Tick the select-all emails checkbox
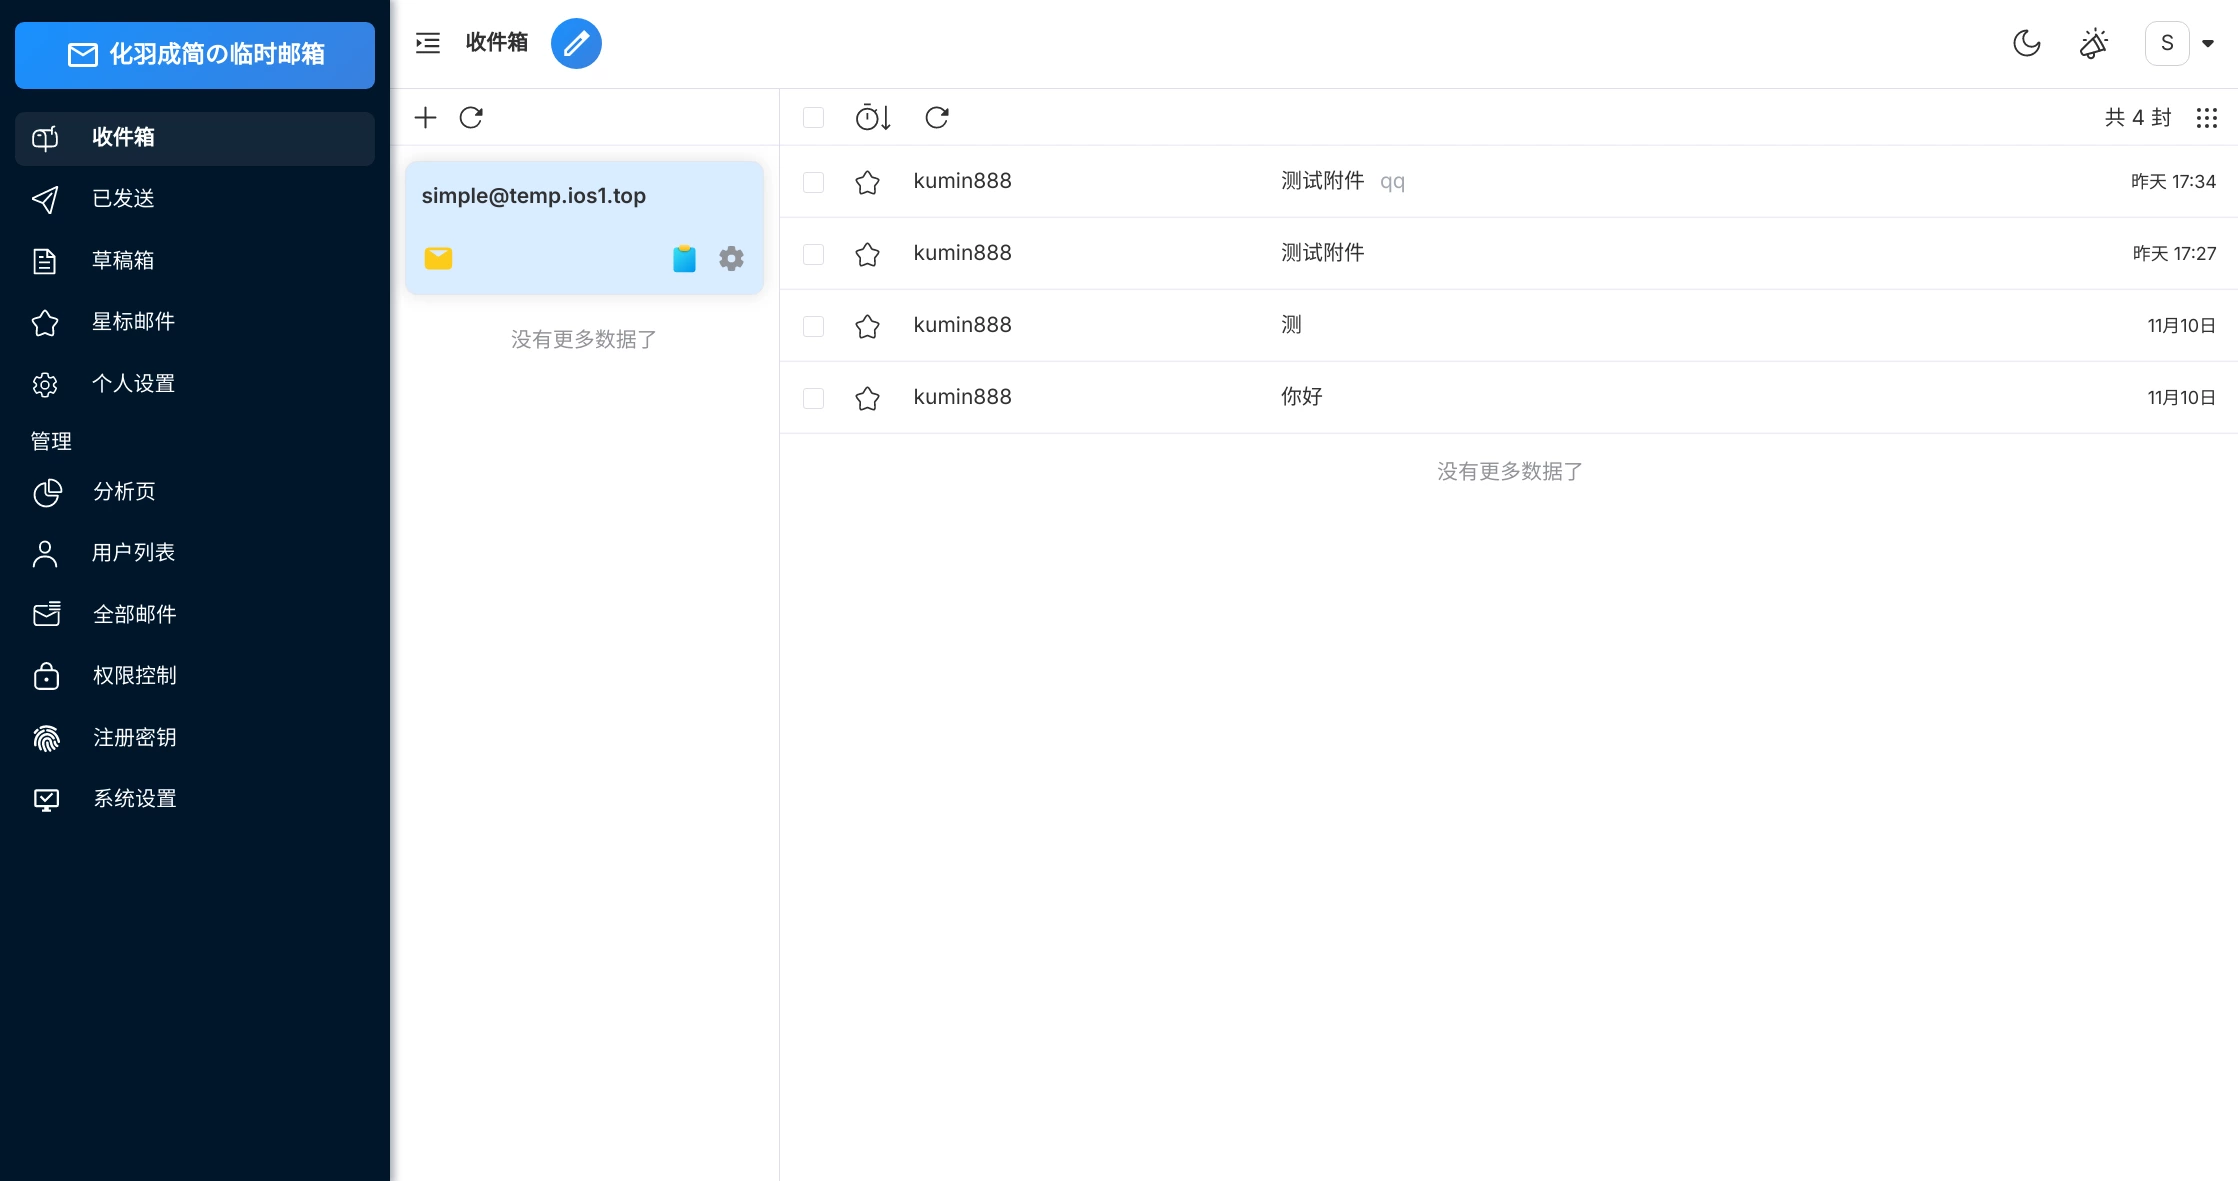The image size is (2238, 1181). [813, 118]
